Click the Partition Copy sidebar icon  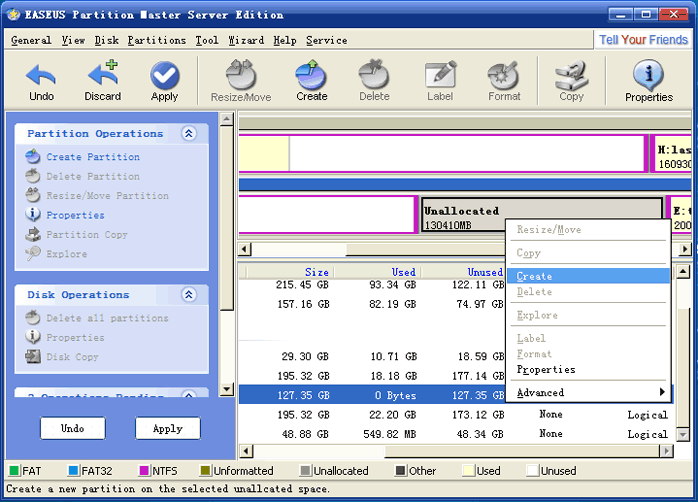click(x=32, y=234)
